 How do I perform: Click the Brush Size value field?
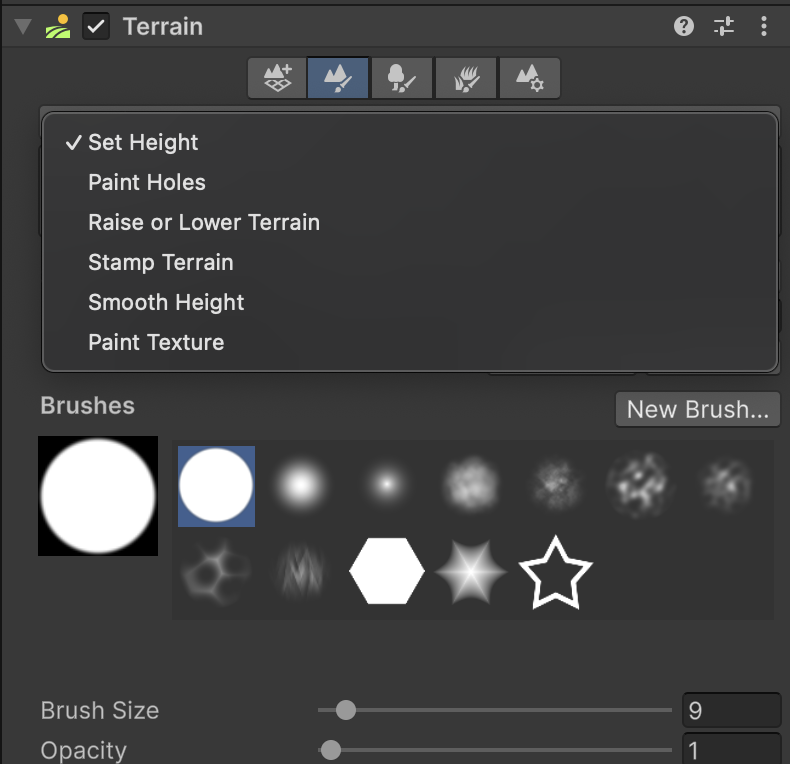730,711
